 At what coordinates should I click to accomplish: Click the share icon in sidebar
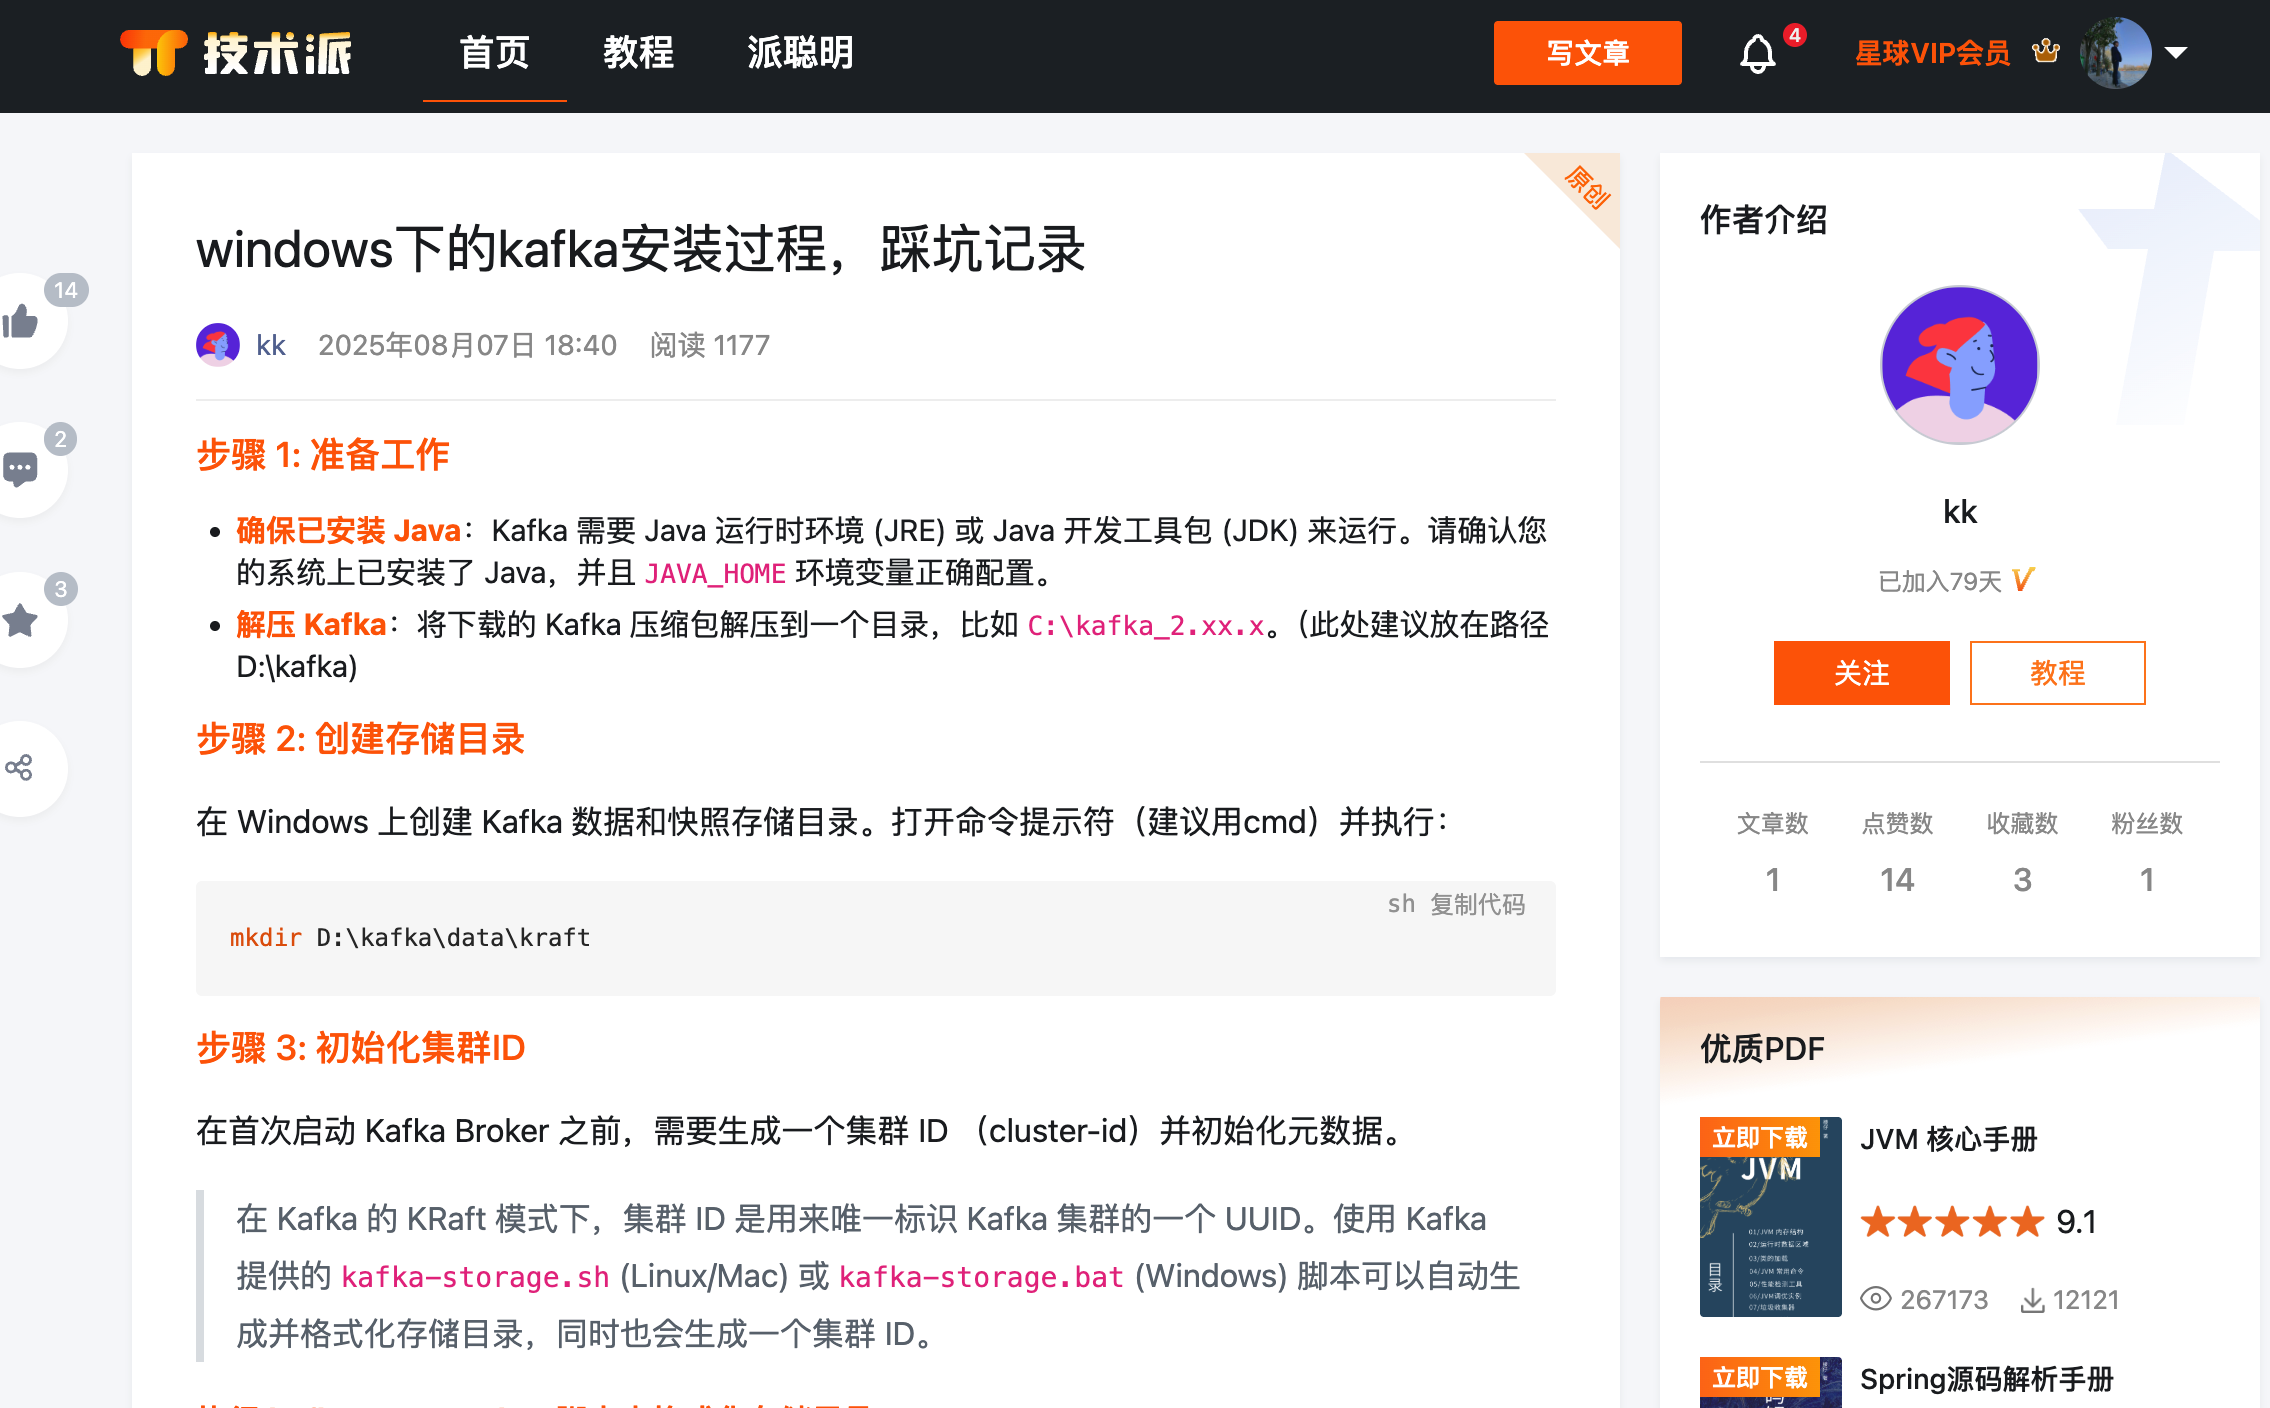tap(20, 768)
